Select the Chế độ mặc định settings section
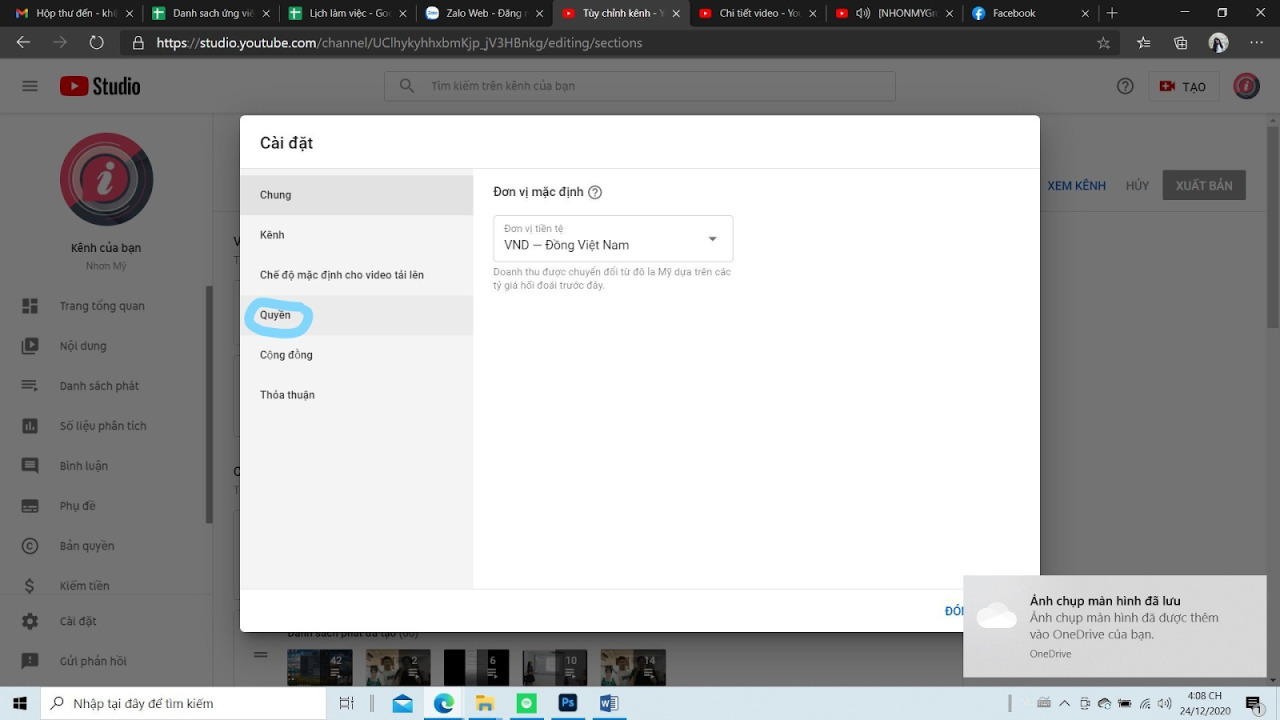 click(x=340, y=274)
